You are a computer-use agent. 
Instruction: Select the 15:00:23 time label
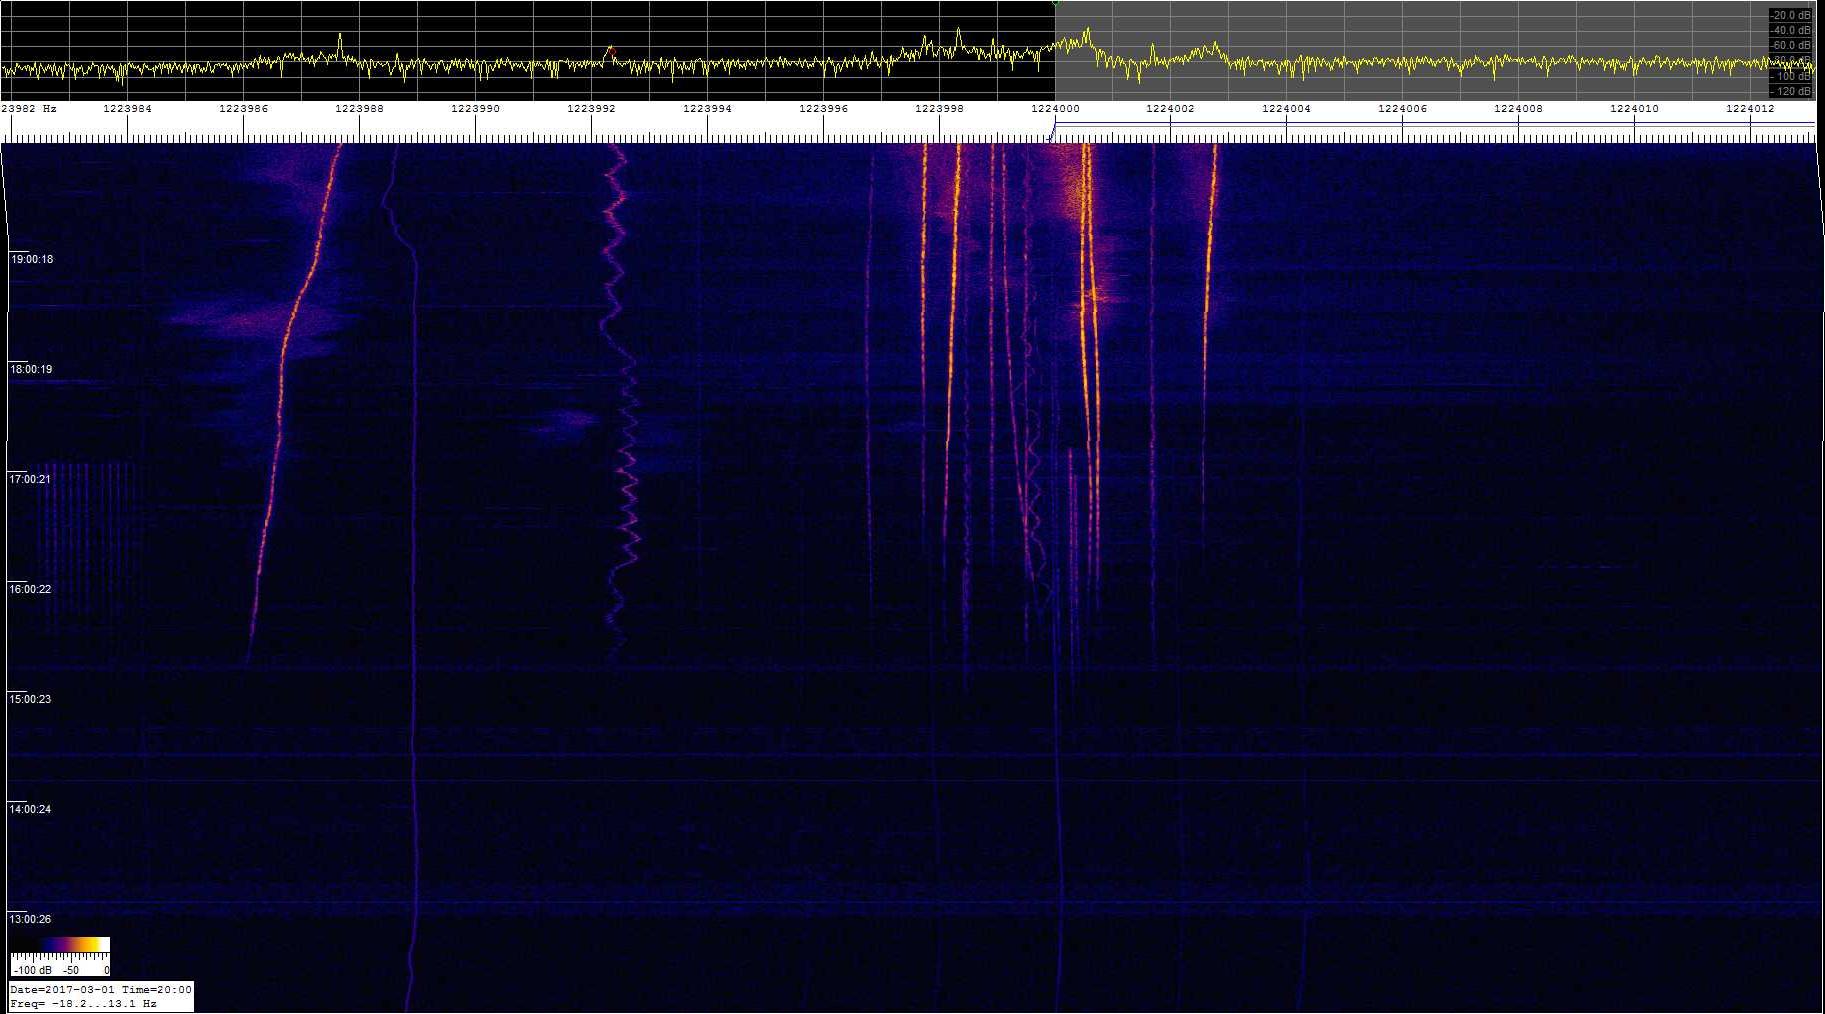coord(32,699)
